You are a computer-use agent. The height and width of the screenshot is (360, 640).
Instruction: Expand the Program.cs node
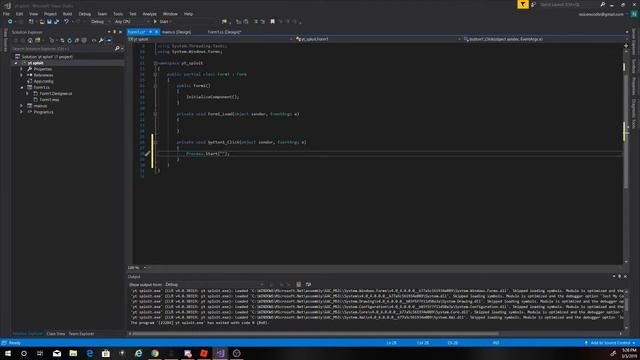(22, 112)
